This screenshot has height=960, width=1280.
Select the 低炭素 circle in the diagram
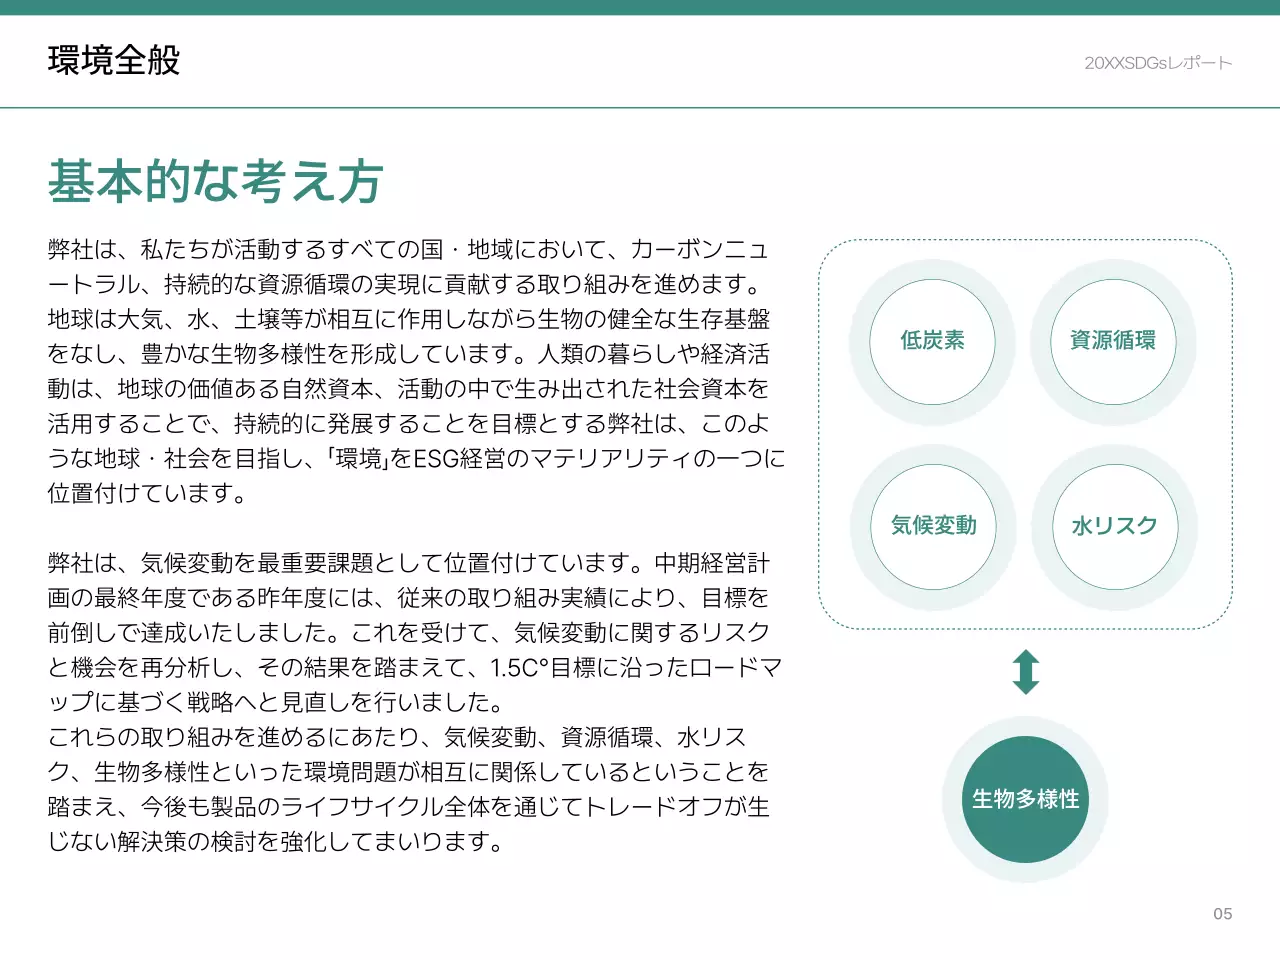tap(932, 342)
